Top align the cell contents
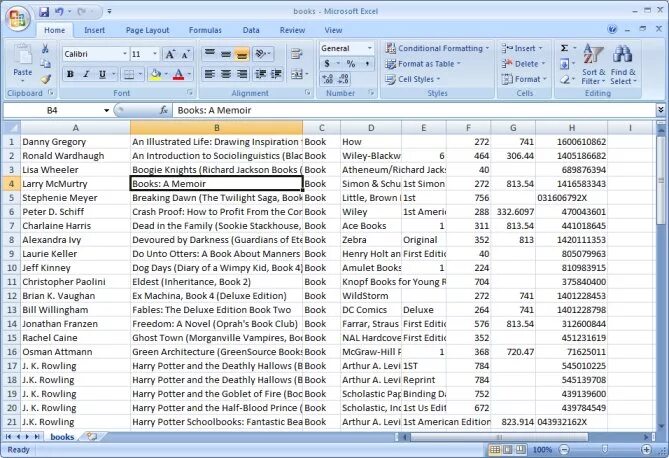 click(x=209, y=54)
